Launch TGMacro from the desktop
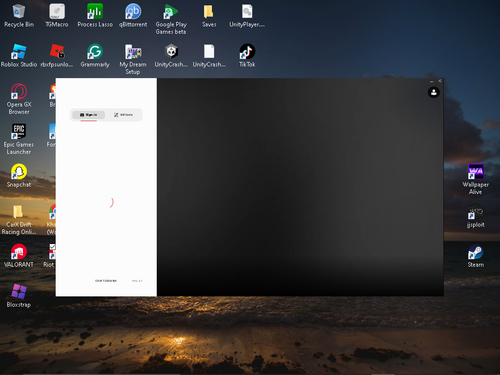Image resolution: width=500 pixels, height=375 pixels. pos(57,16)
